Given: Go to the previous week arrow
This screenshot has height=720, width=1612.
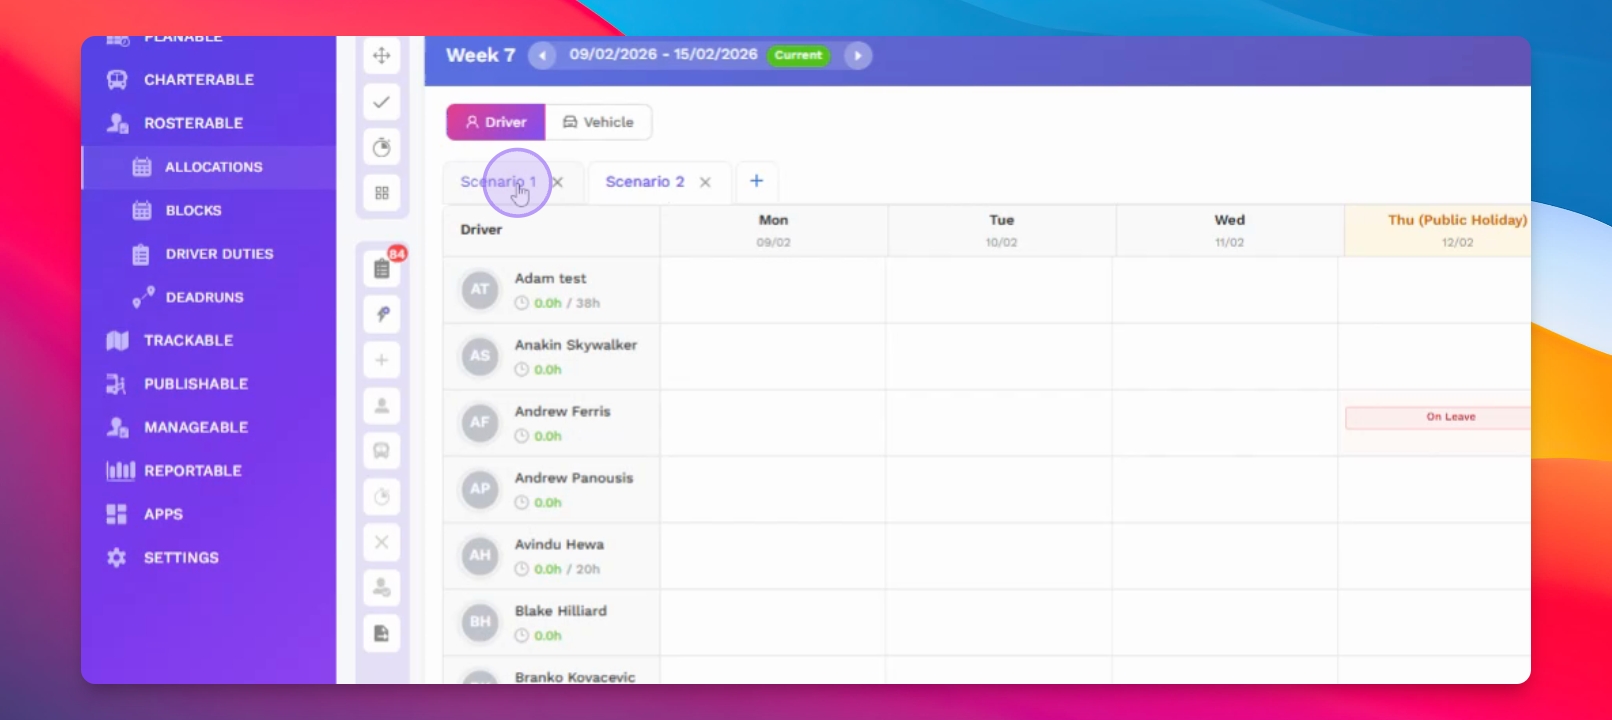Looking at the screenshot, I should tap(542, 56).
